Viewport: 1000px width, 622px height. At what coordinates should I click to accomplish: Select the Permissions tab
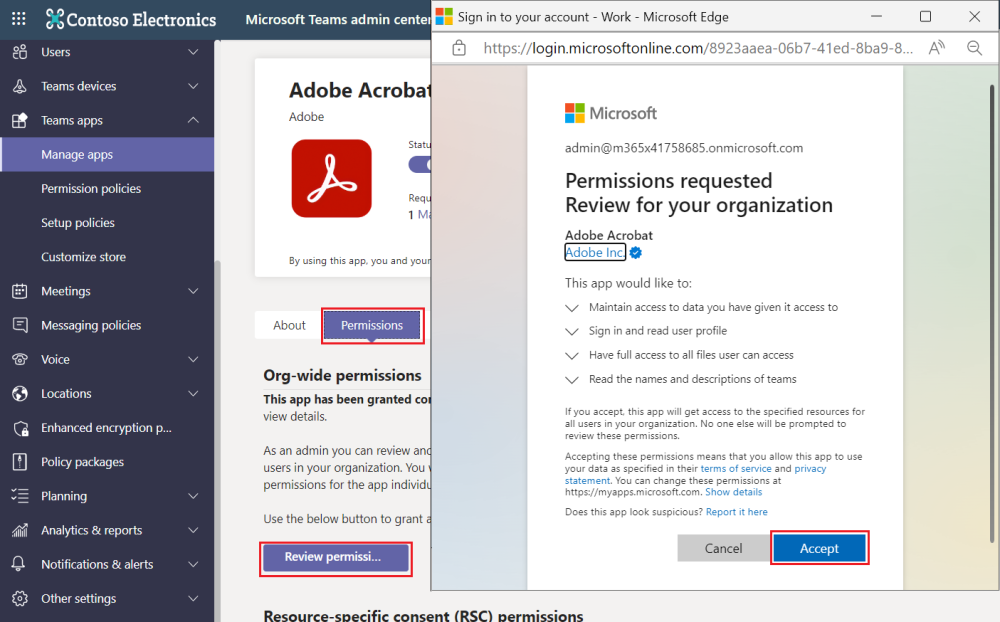pos(372,325)
